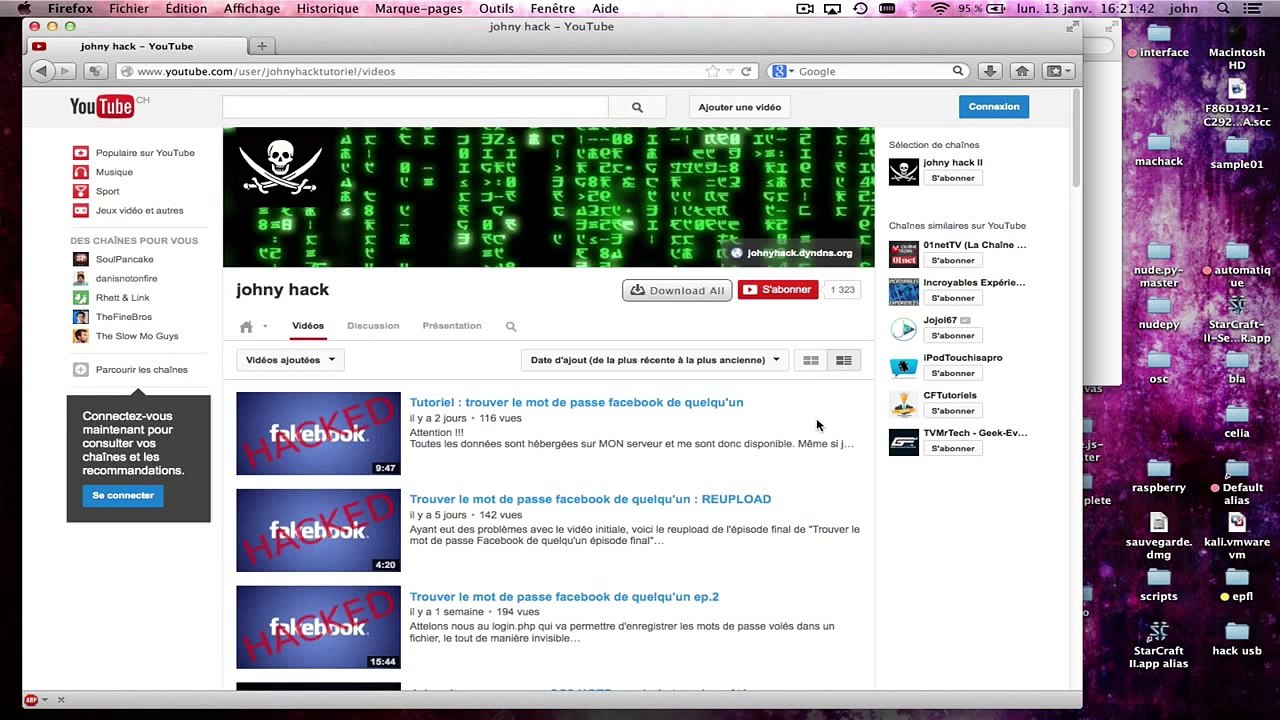
Task: Select the Vidéos channel tab
Action: (x=308, y=326)
